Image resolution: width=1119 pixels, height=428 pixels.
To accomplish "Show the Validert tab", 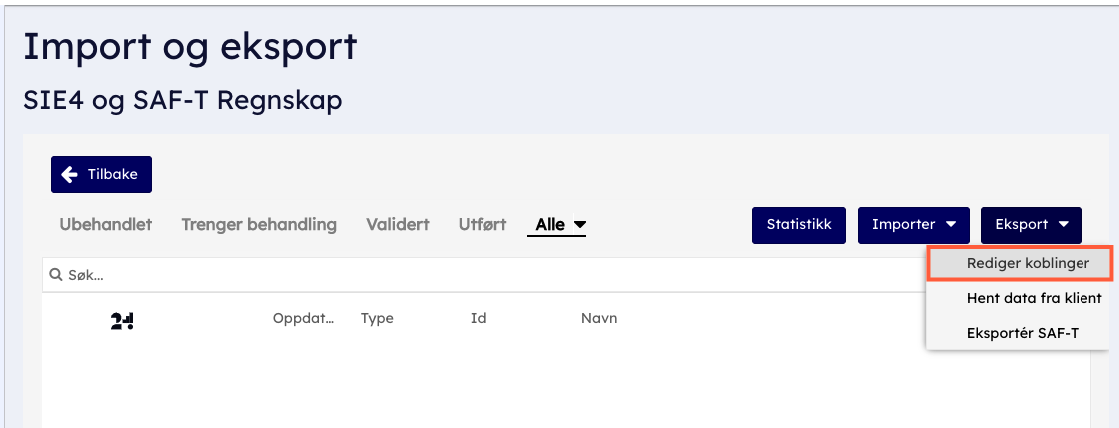I will [x=398, y=225].
